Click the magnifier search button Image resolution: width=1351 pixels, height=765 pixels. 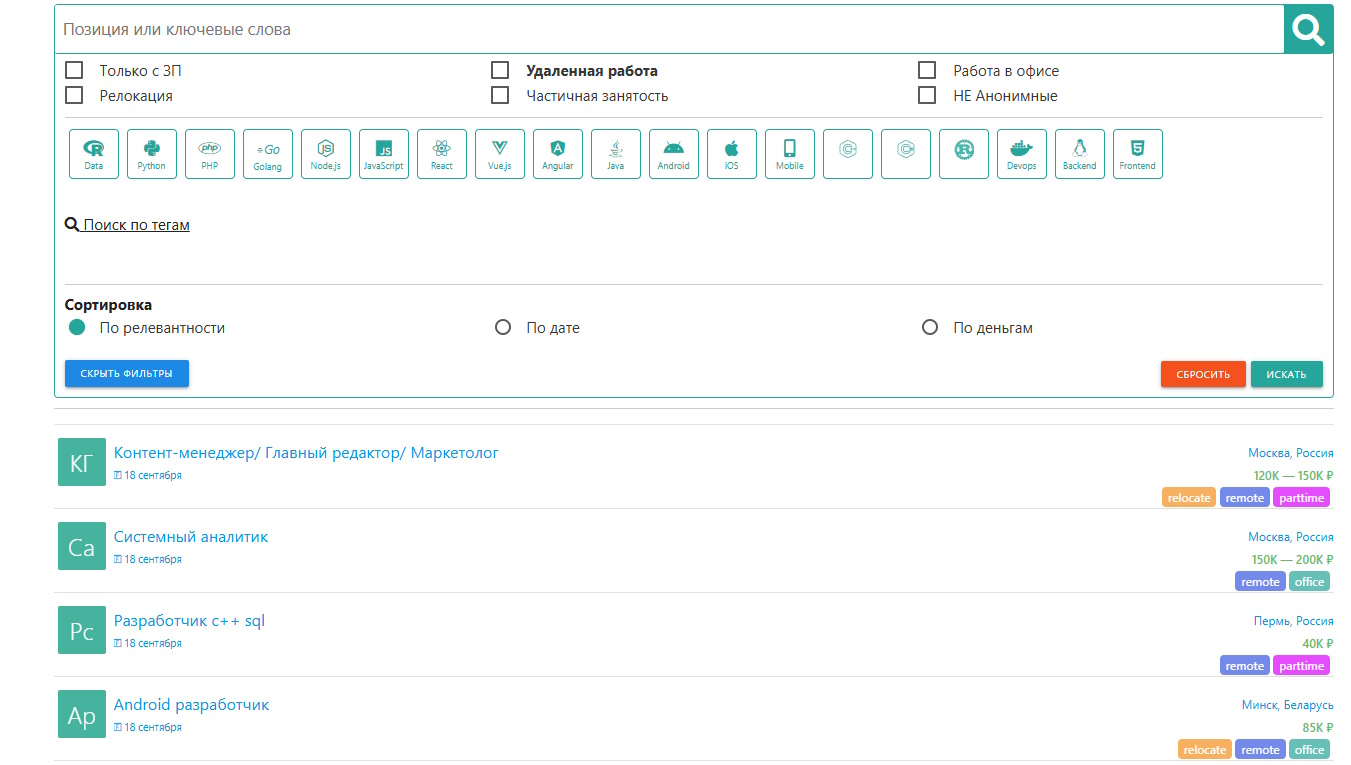pos(1308,30)
